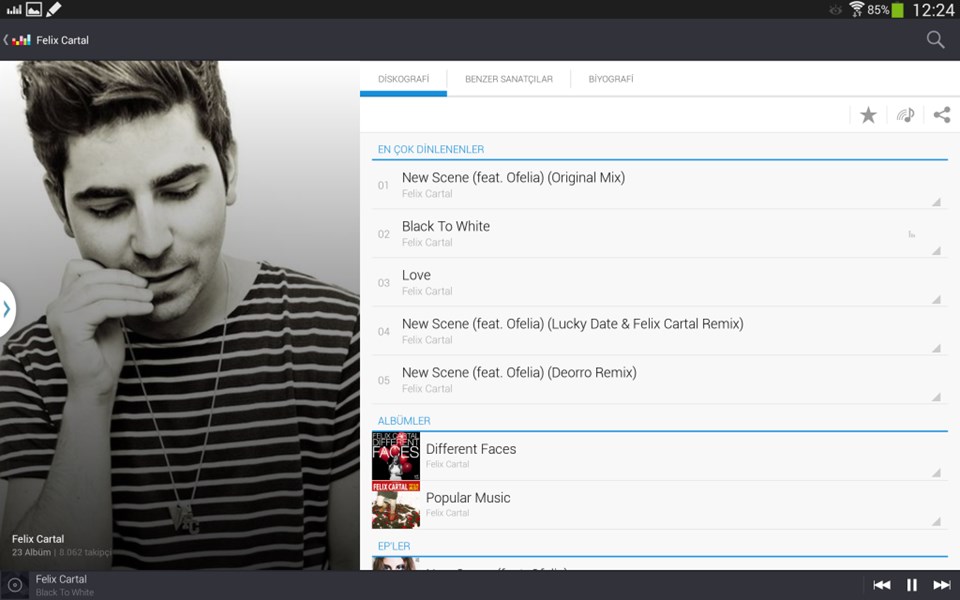The width and height of the screenshot is (960, 600).
Task: Tap the 23 Albüm count text
Action: (x=31, y=552)
